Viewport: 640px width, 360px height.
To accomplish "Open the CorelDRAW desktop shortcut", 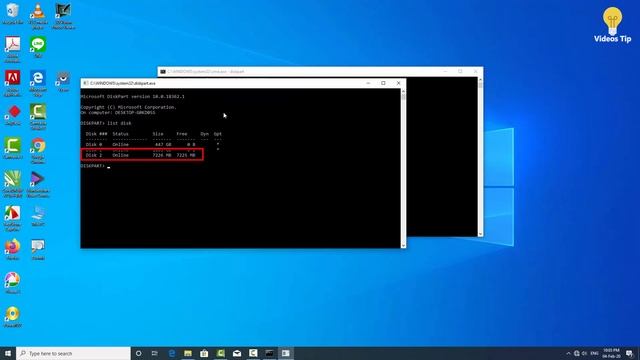I will pos(13,184).
